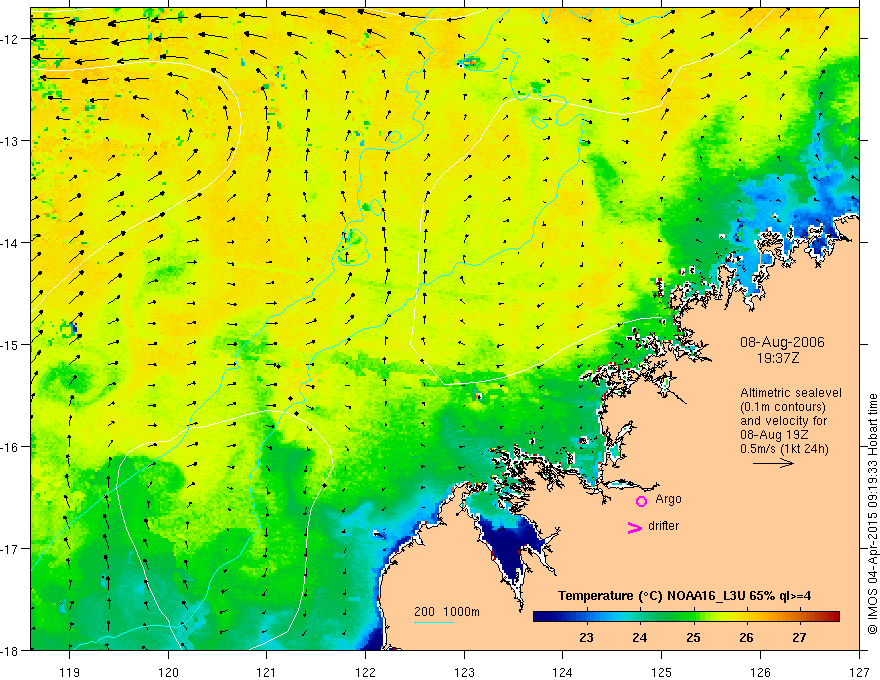Click the '200 1000m' bathymetry label
Viewport: 880px width, 680px height.
tap(447, 612)
